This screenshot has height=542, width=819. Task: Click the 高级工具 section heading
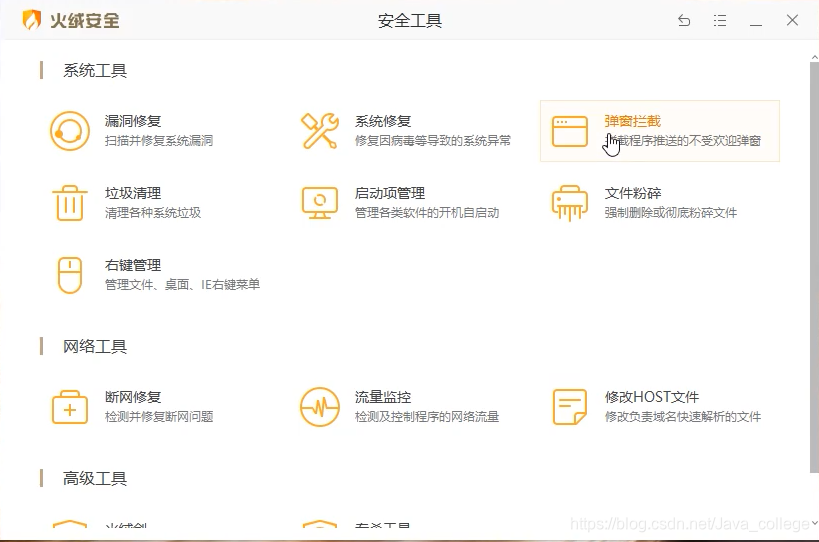[x=95, y=478]
